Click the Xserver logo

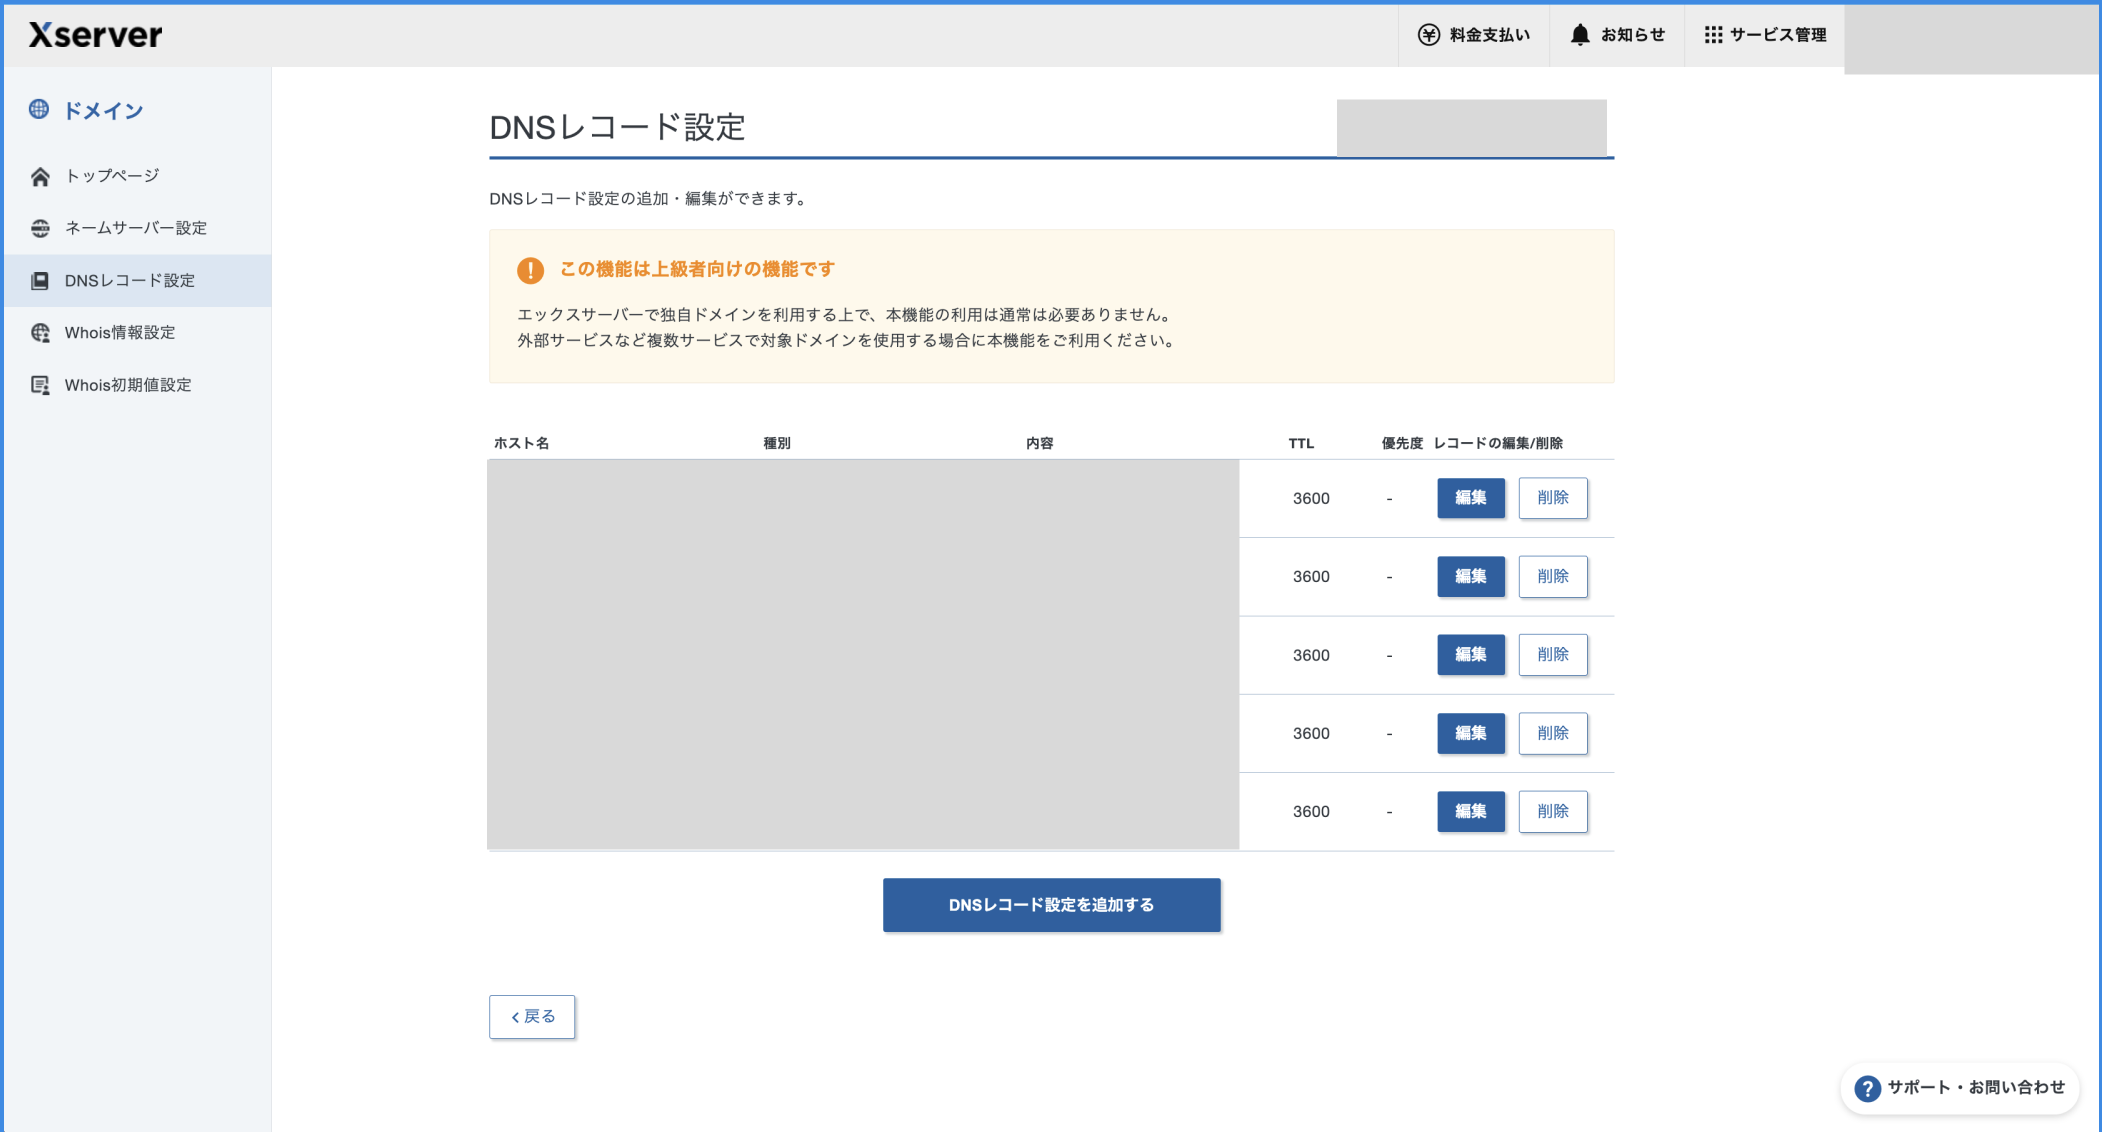point(93,34)
